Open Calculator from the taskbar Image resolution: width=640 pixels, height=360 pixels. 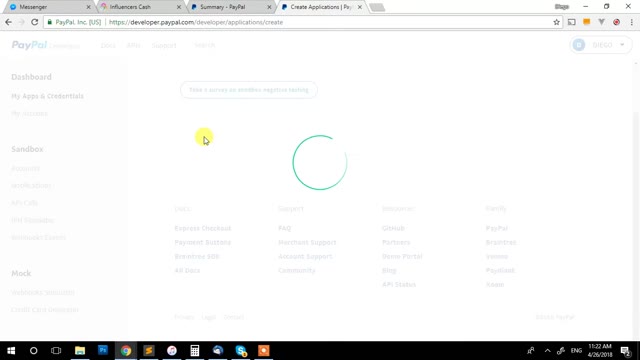[195, 351]
